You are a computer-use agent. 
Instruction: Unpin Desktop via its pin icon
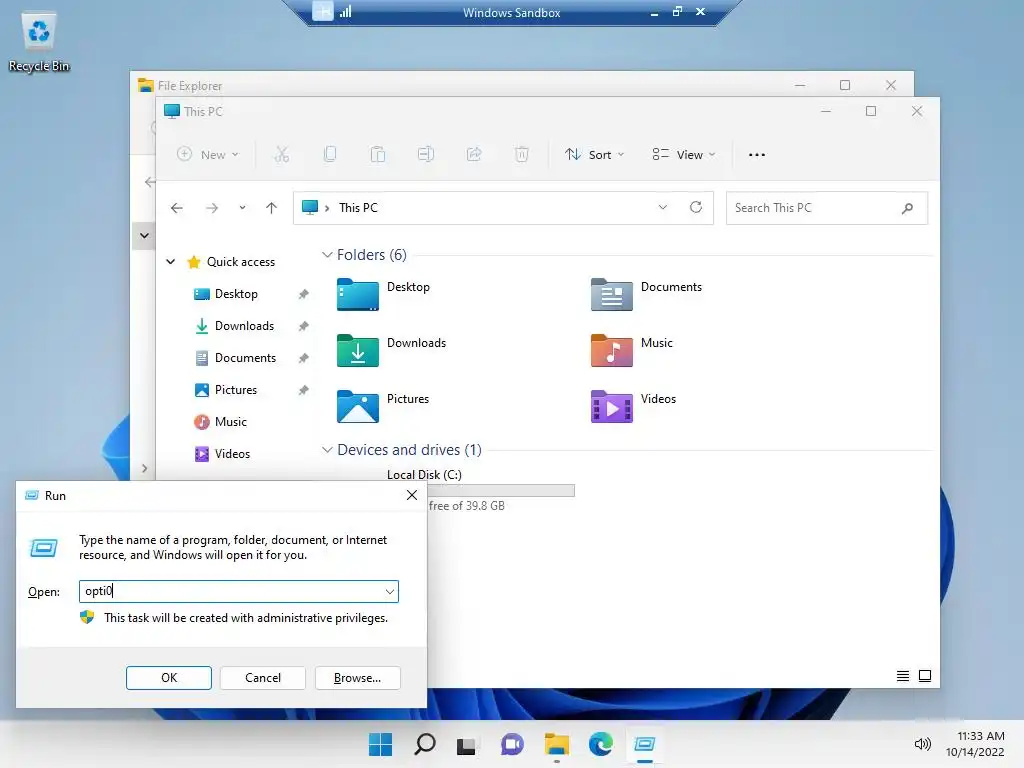click(304, 294)
